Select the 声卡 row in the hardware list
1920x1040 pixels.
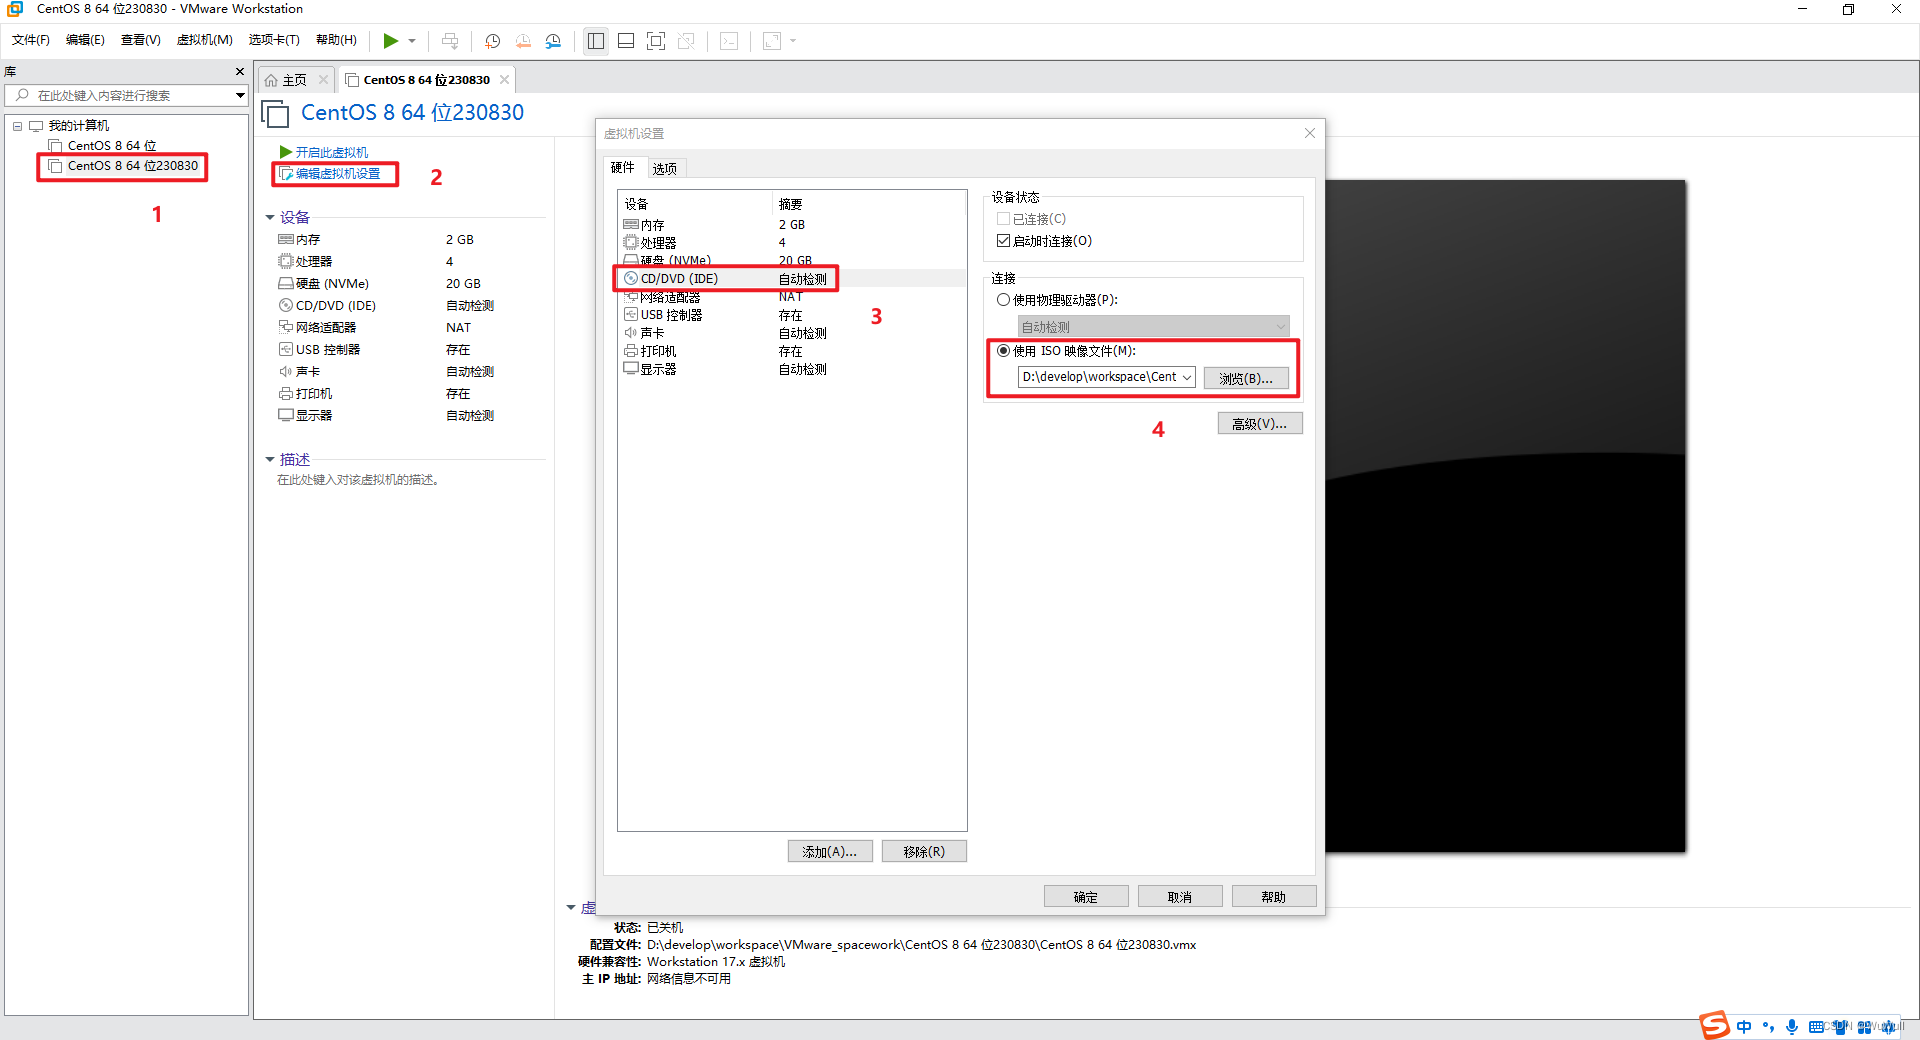click(792, 333)
